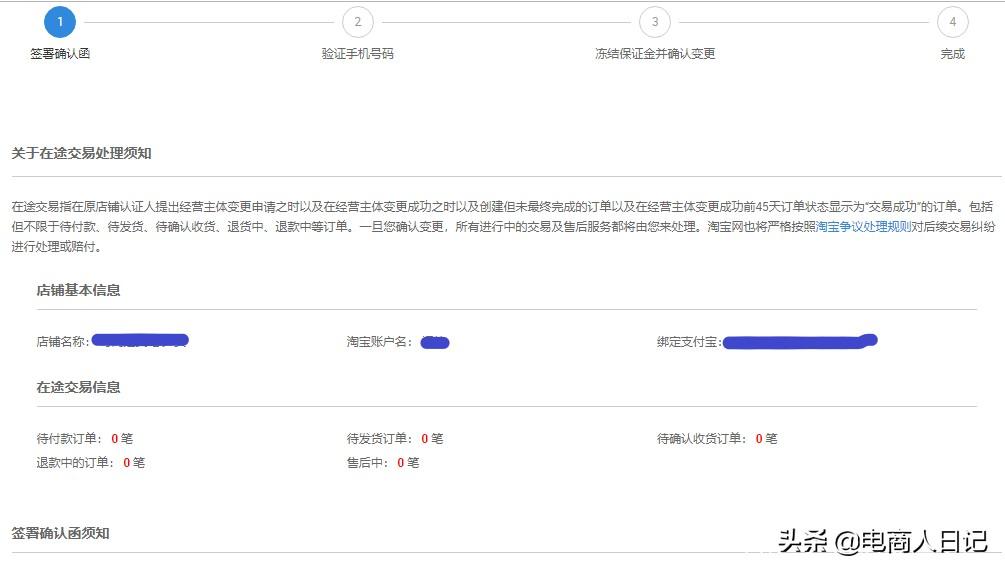Viewport: 1005px width, 571px height.
Task: Select the 签署确认函 step label
Action: click(60, 54)
